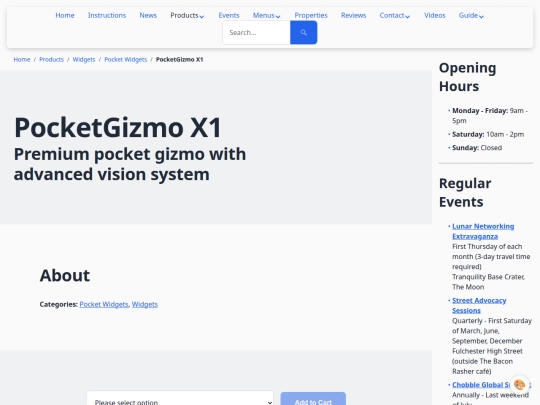Click the Opening Hours heading
Screen dimensions: 540x405
tap(467, 77)
